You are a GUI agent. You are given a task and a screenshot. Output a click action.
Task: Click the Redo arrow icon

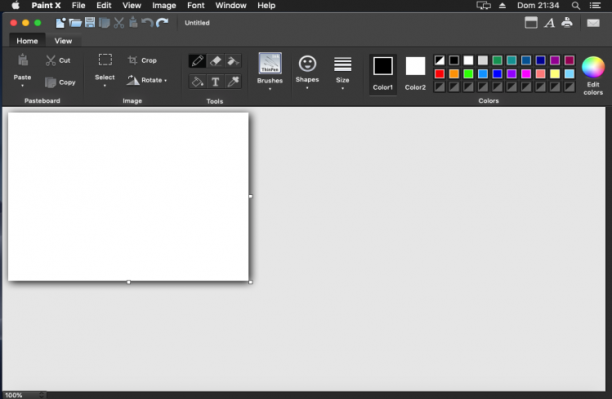coord(162,23)
